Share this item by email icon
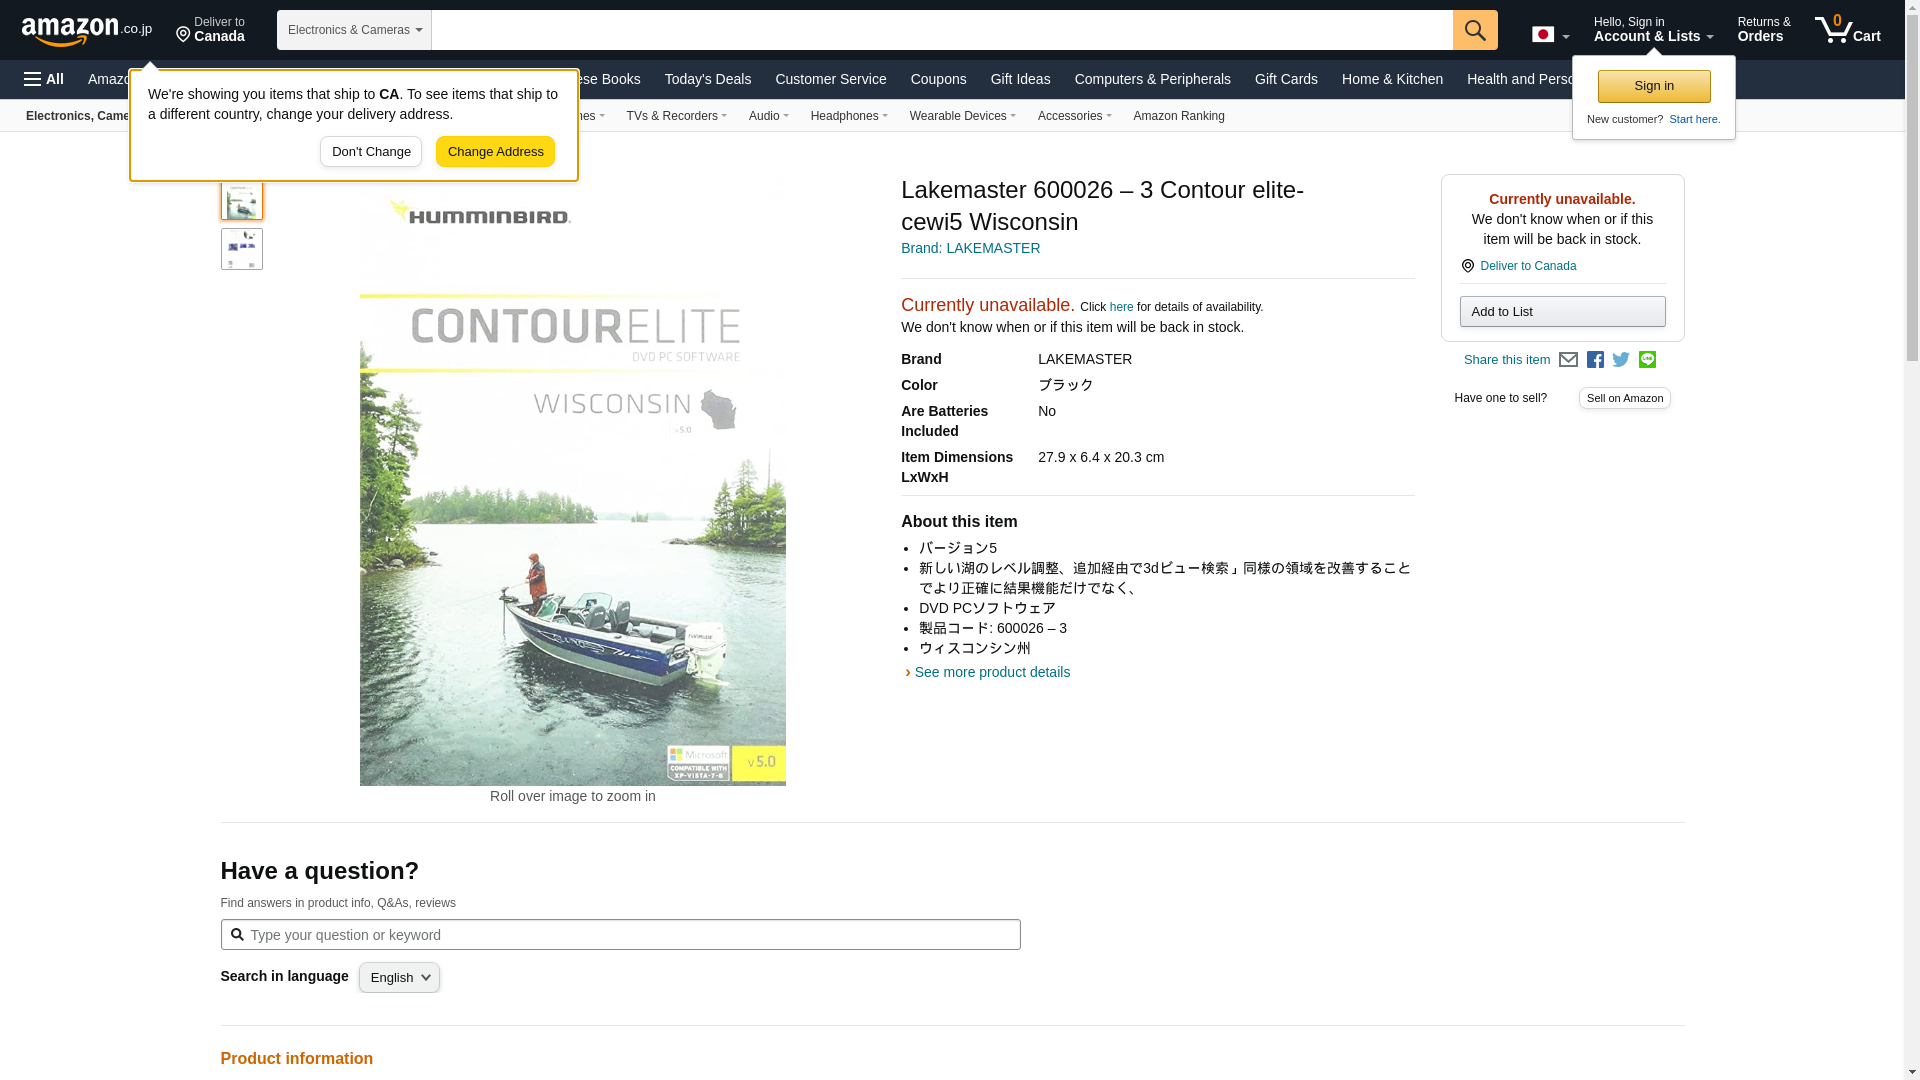The image size is (1920, 1080). tap(1568, 360)
